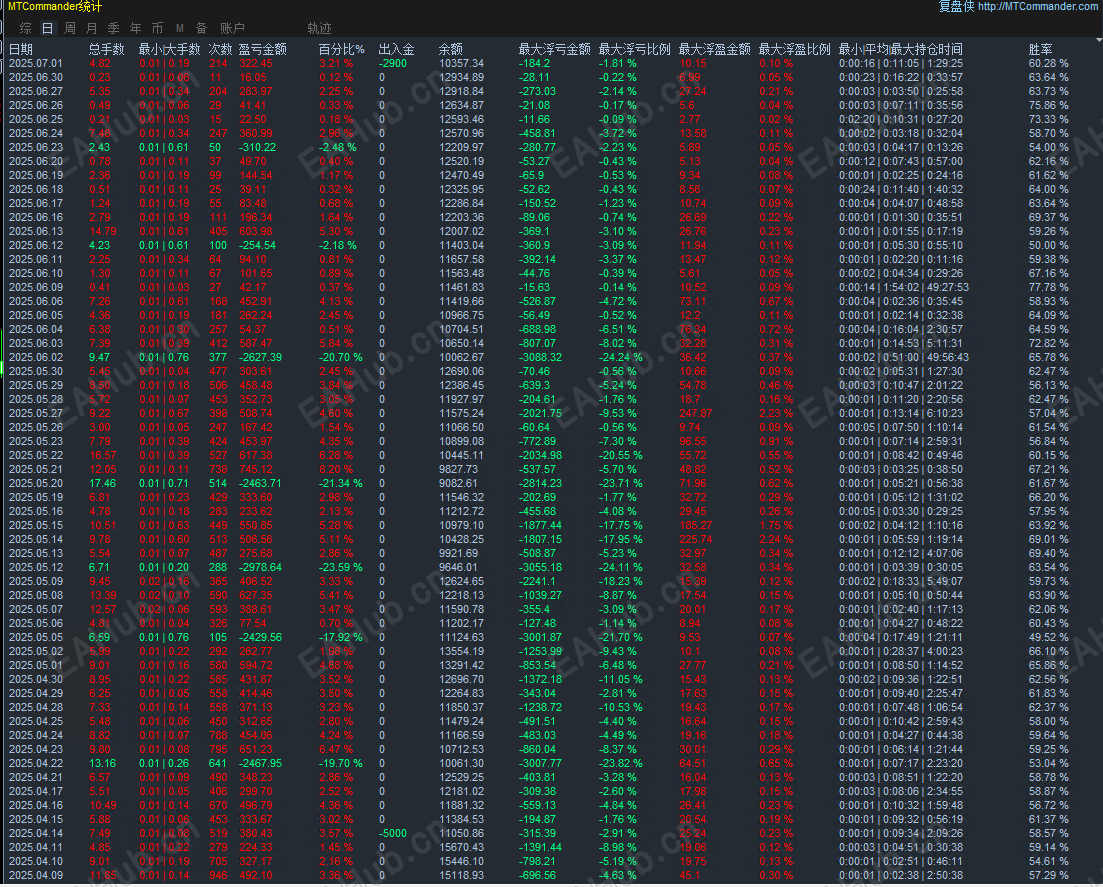
Task: Click the 745.12 profit amount
Action: click(255, 469)
